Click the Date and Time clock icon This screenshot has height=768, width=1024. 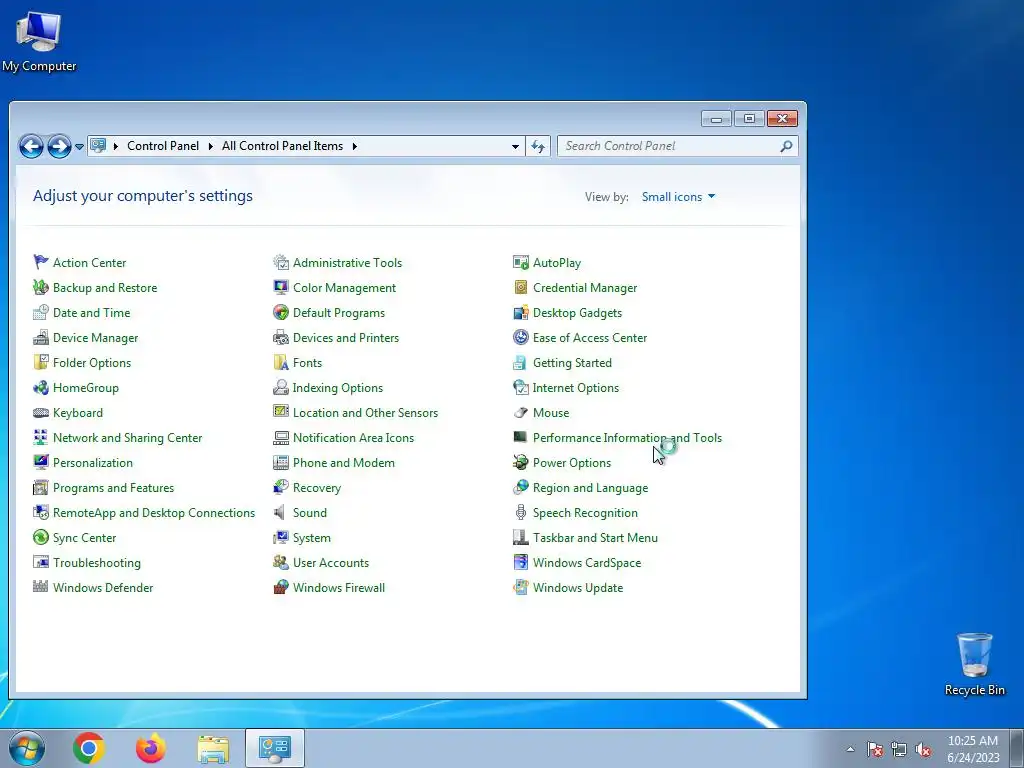pyautogui.click(x=40, y=312)
